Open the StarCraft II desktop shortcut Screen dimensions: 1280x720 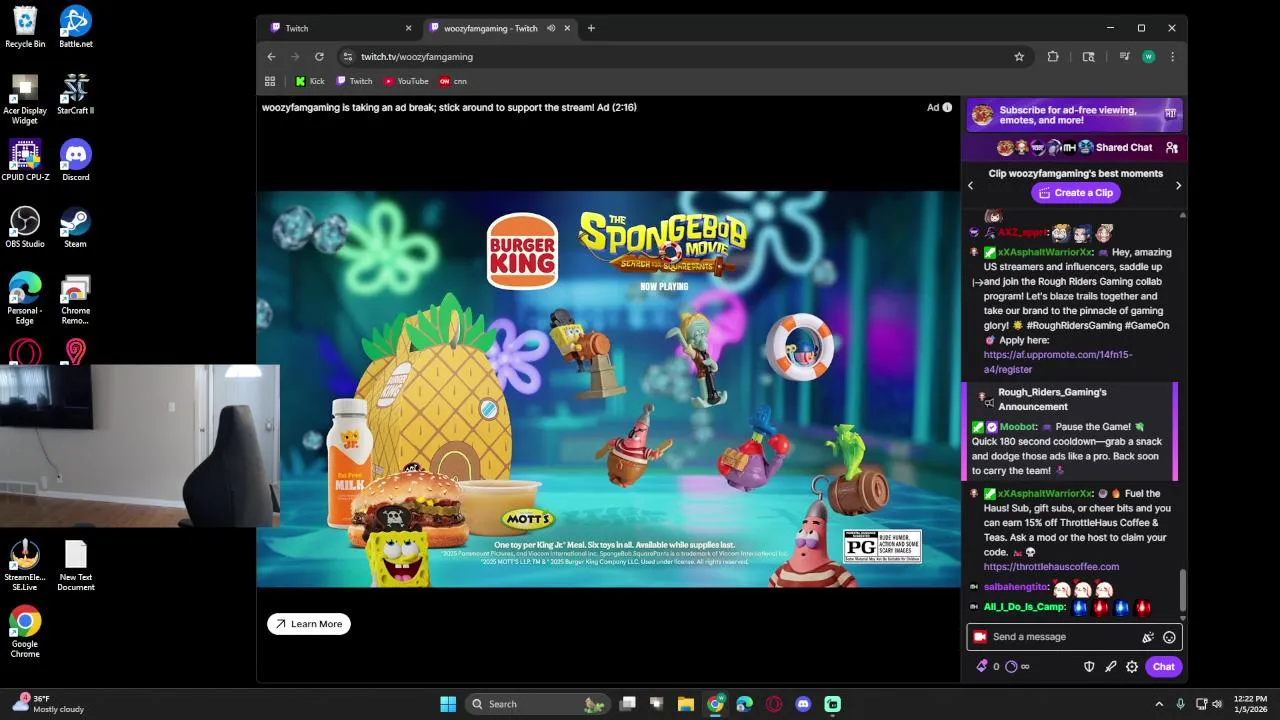coord(76,94)
